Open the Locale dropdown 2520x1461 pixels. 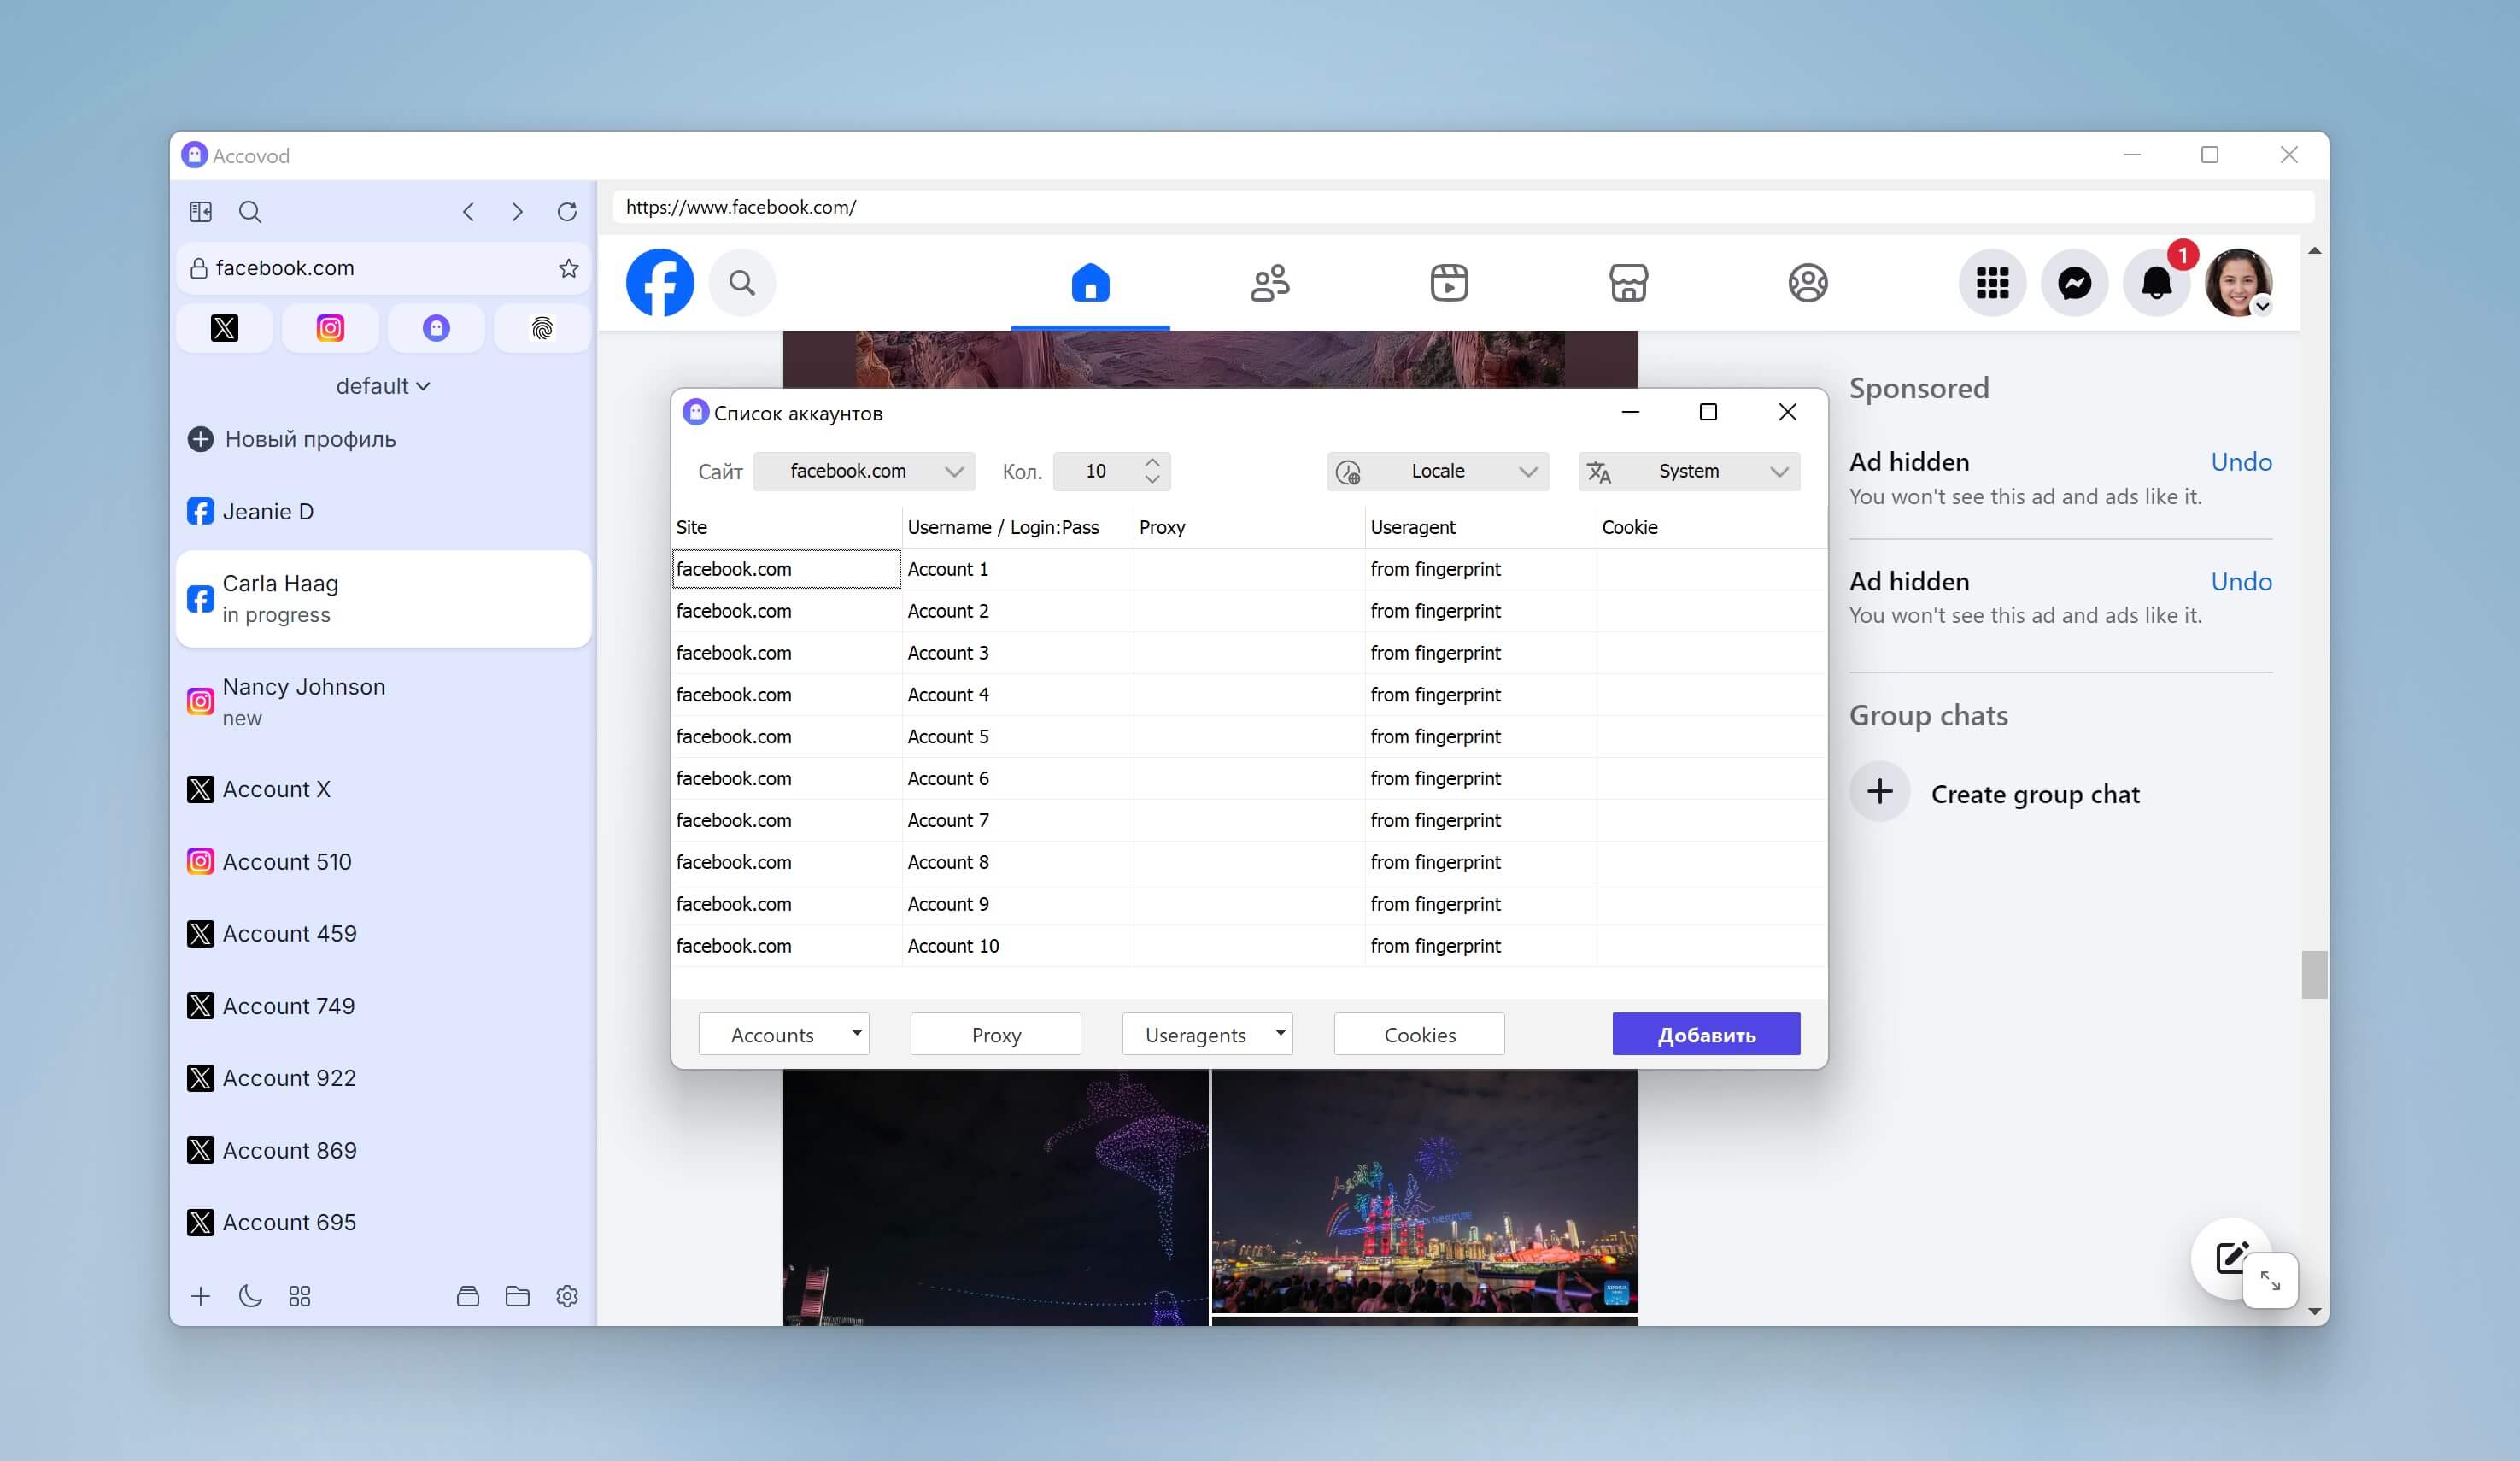[1437, 471]
